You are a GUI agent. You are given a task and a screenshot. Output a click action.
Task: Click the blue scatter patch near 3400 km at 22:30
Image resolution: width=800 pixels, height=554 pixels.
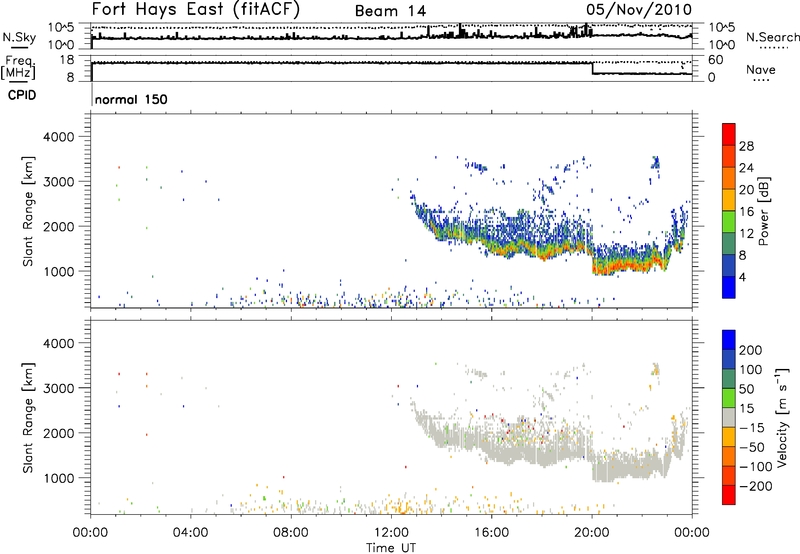tap(656, 163)
